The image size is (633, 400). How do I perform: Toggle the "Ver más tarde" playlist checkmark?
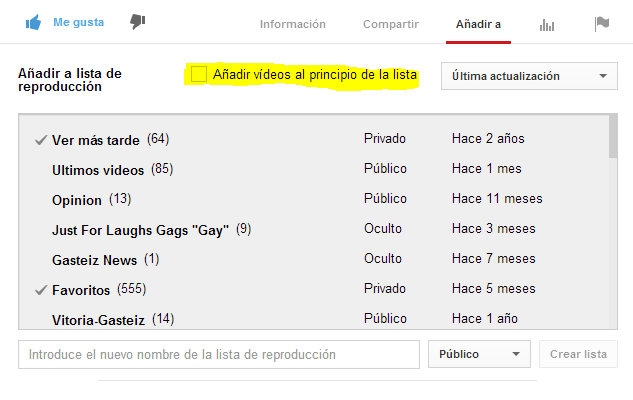coord(41,140)
